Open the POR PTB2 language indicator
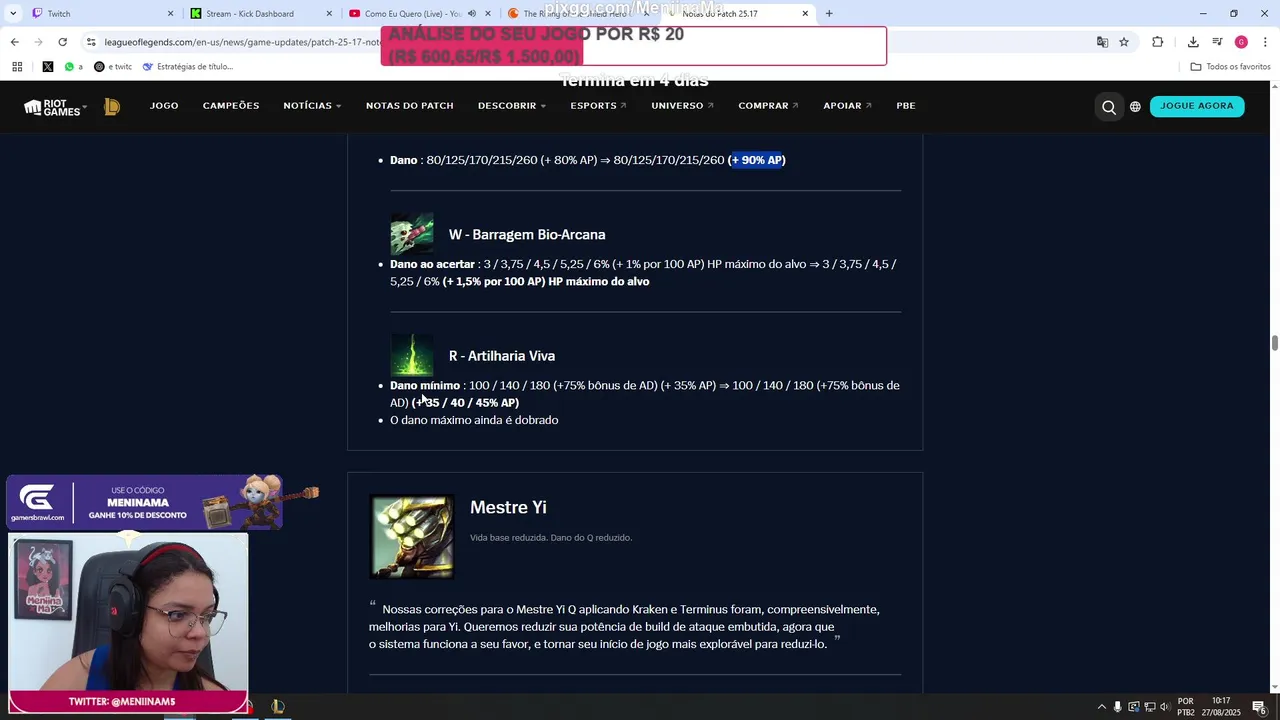Viewport: 1280px width, 720px height. 1185,707
